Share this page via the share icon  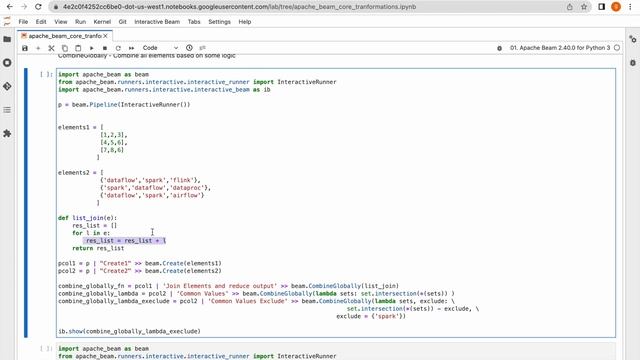[x=569, y=7]
